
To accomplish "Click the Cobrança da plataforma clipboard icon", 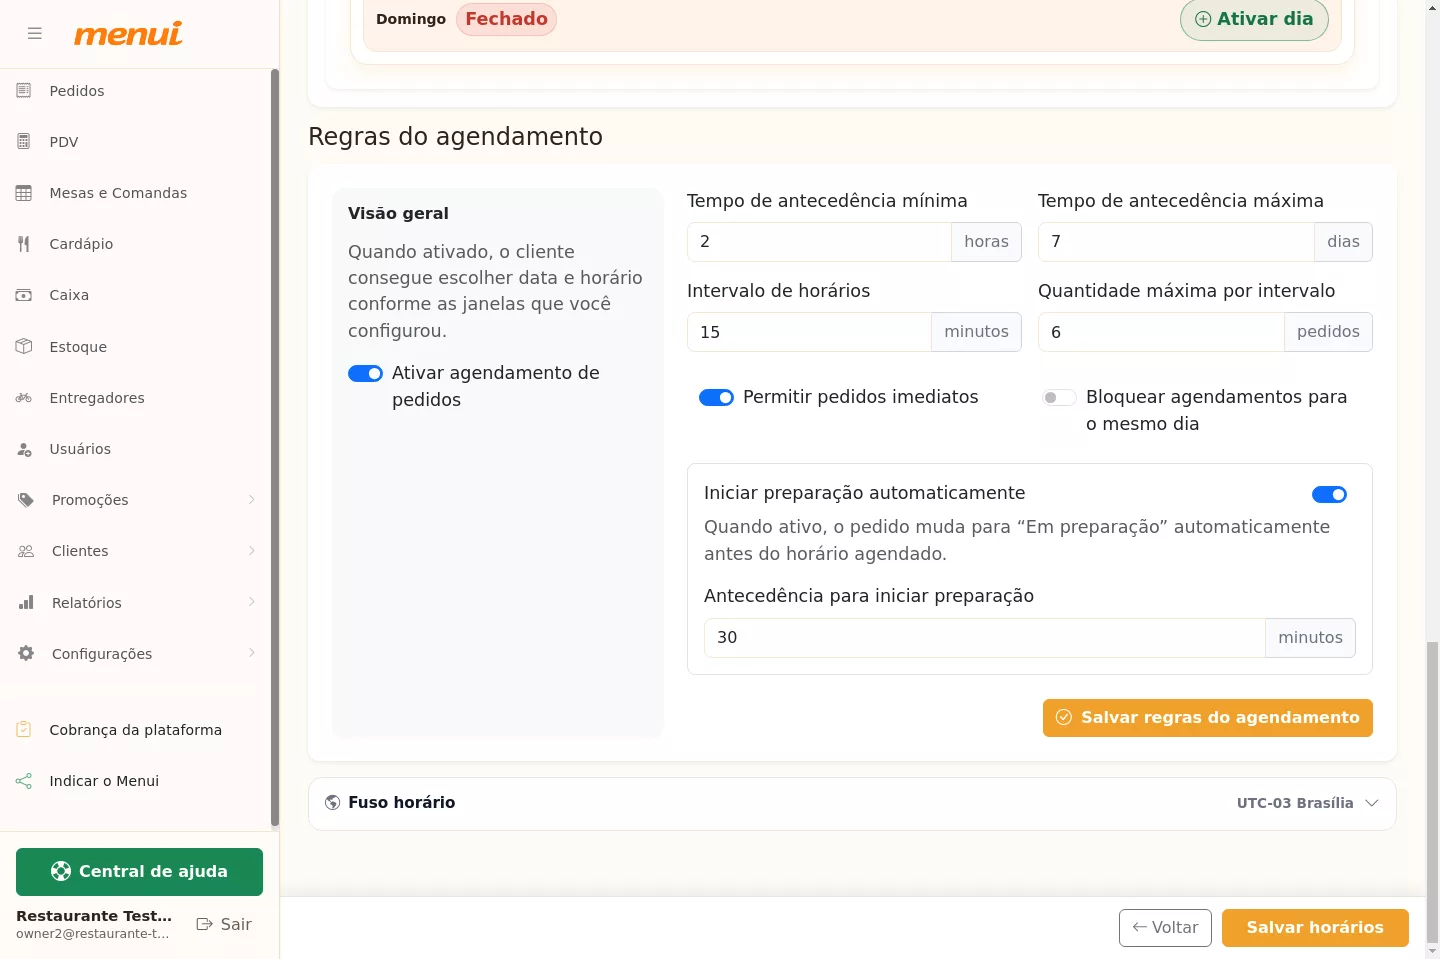I will (24, 730).
